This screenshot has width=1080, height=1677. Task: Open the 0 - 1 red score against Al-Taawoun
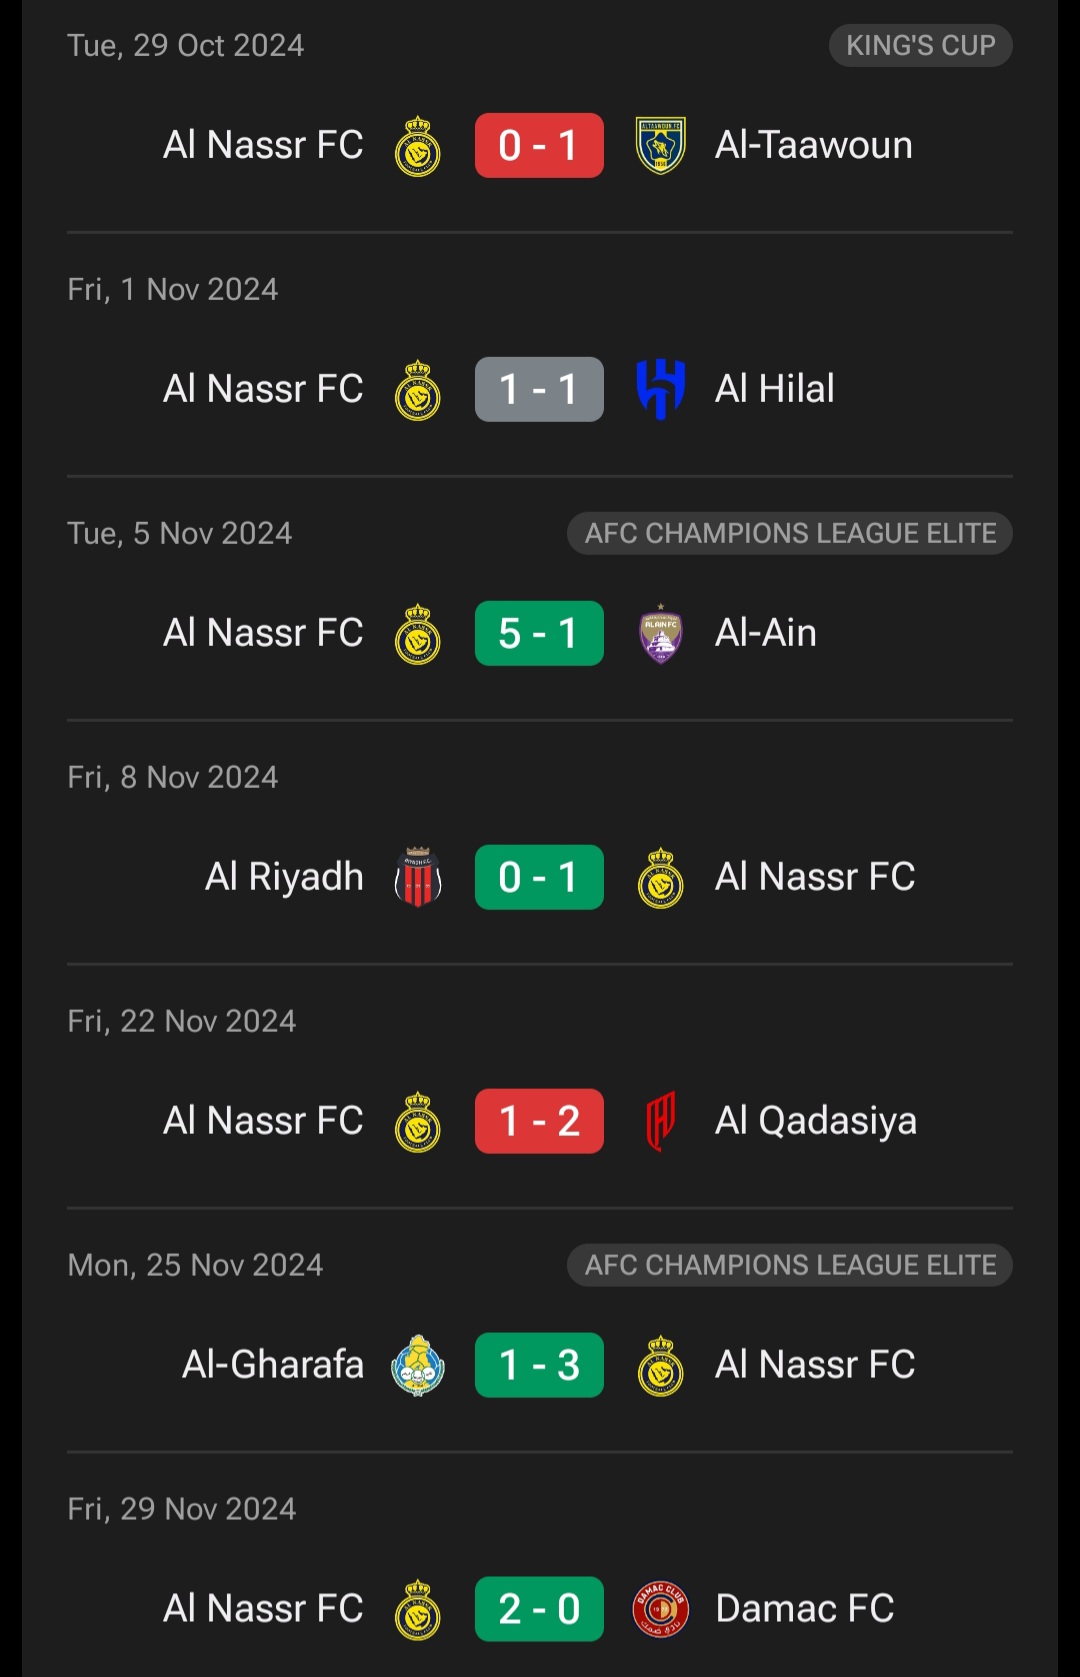click(x=539, y=146)
